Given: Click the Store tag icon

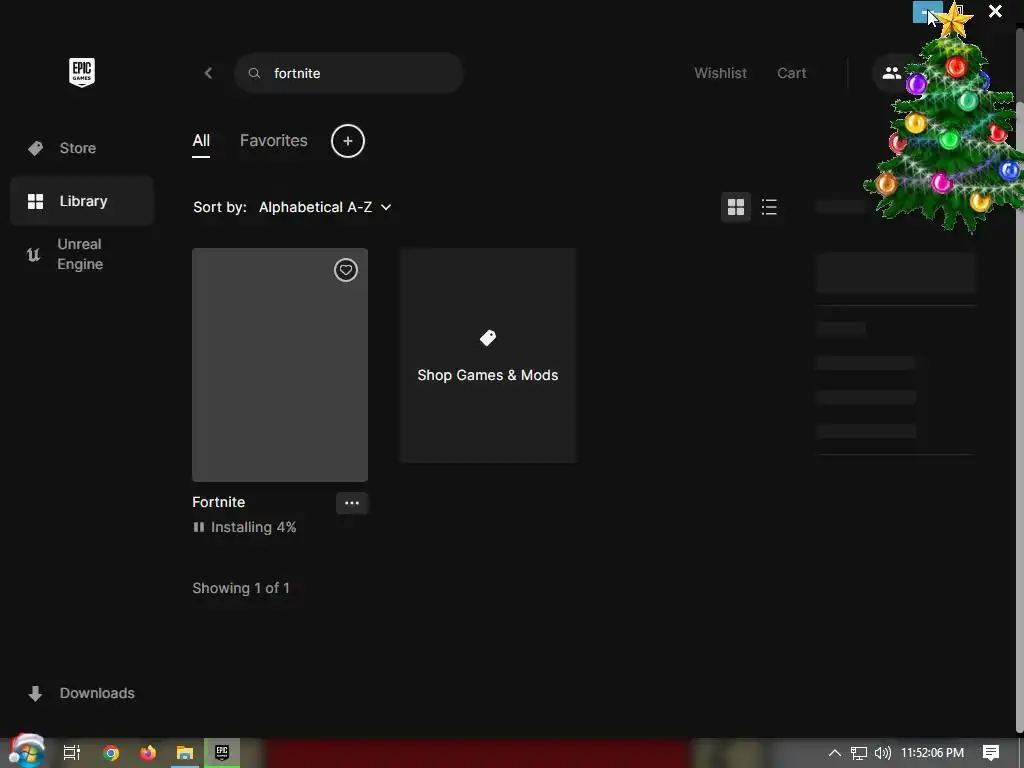Looking at the screenshot, I should pyautogui.click(x=35, y=148).
